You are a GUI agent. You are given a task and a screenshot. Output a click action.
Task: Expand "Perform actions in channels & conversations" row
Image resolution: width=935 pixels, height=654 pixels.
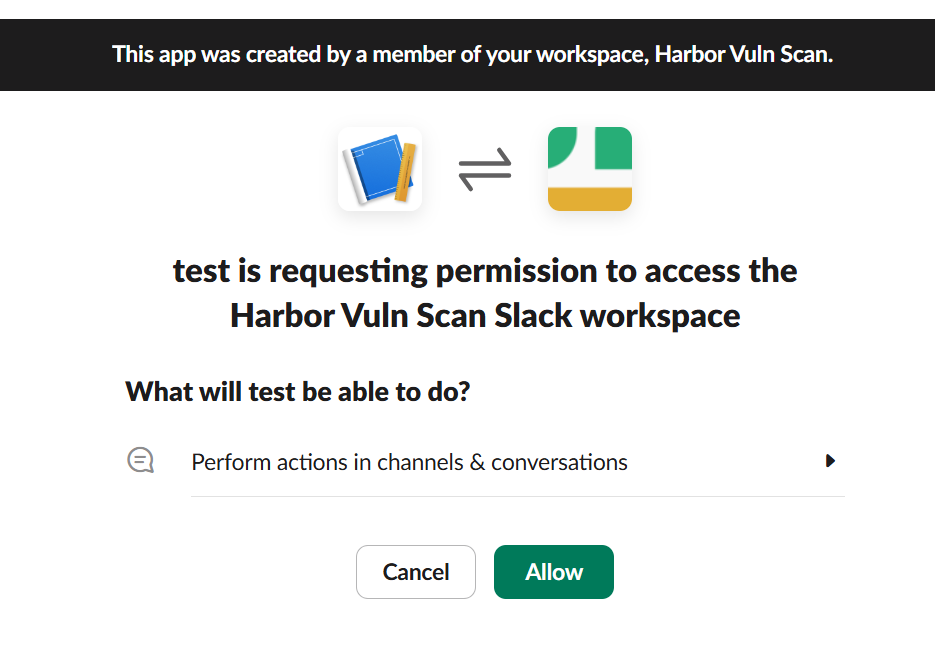tap(410, 462)
